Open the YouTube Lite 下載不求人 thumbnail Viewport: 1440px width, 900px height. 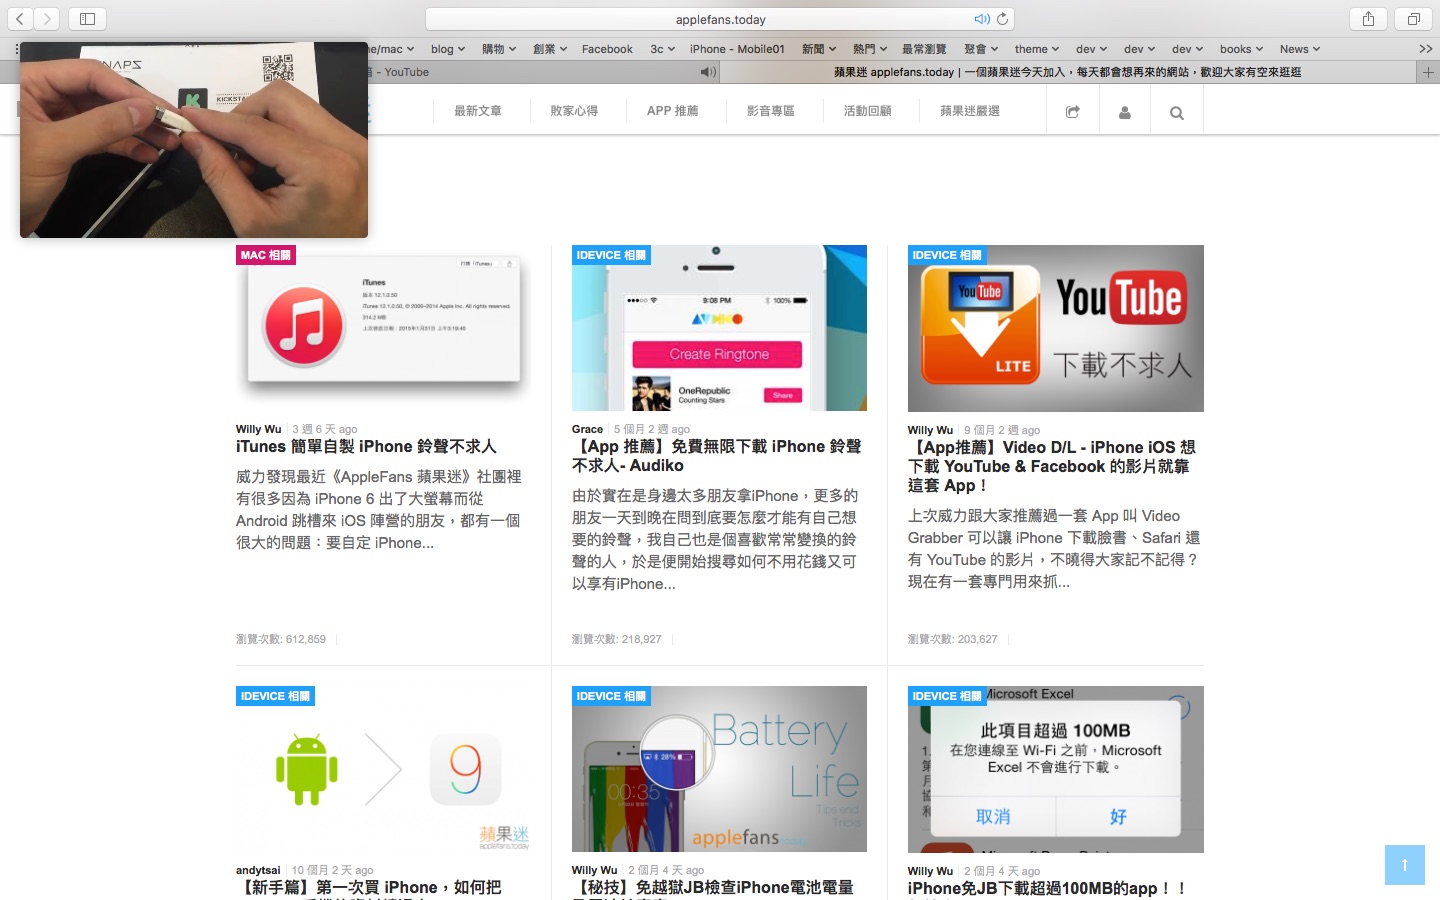[x=1056, y=328]
